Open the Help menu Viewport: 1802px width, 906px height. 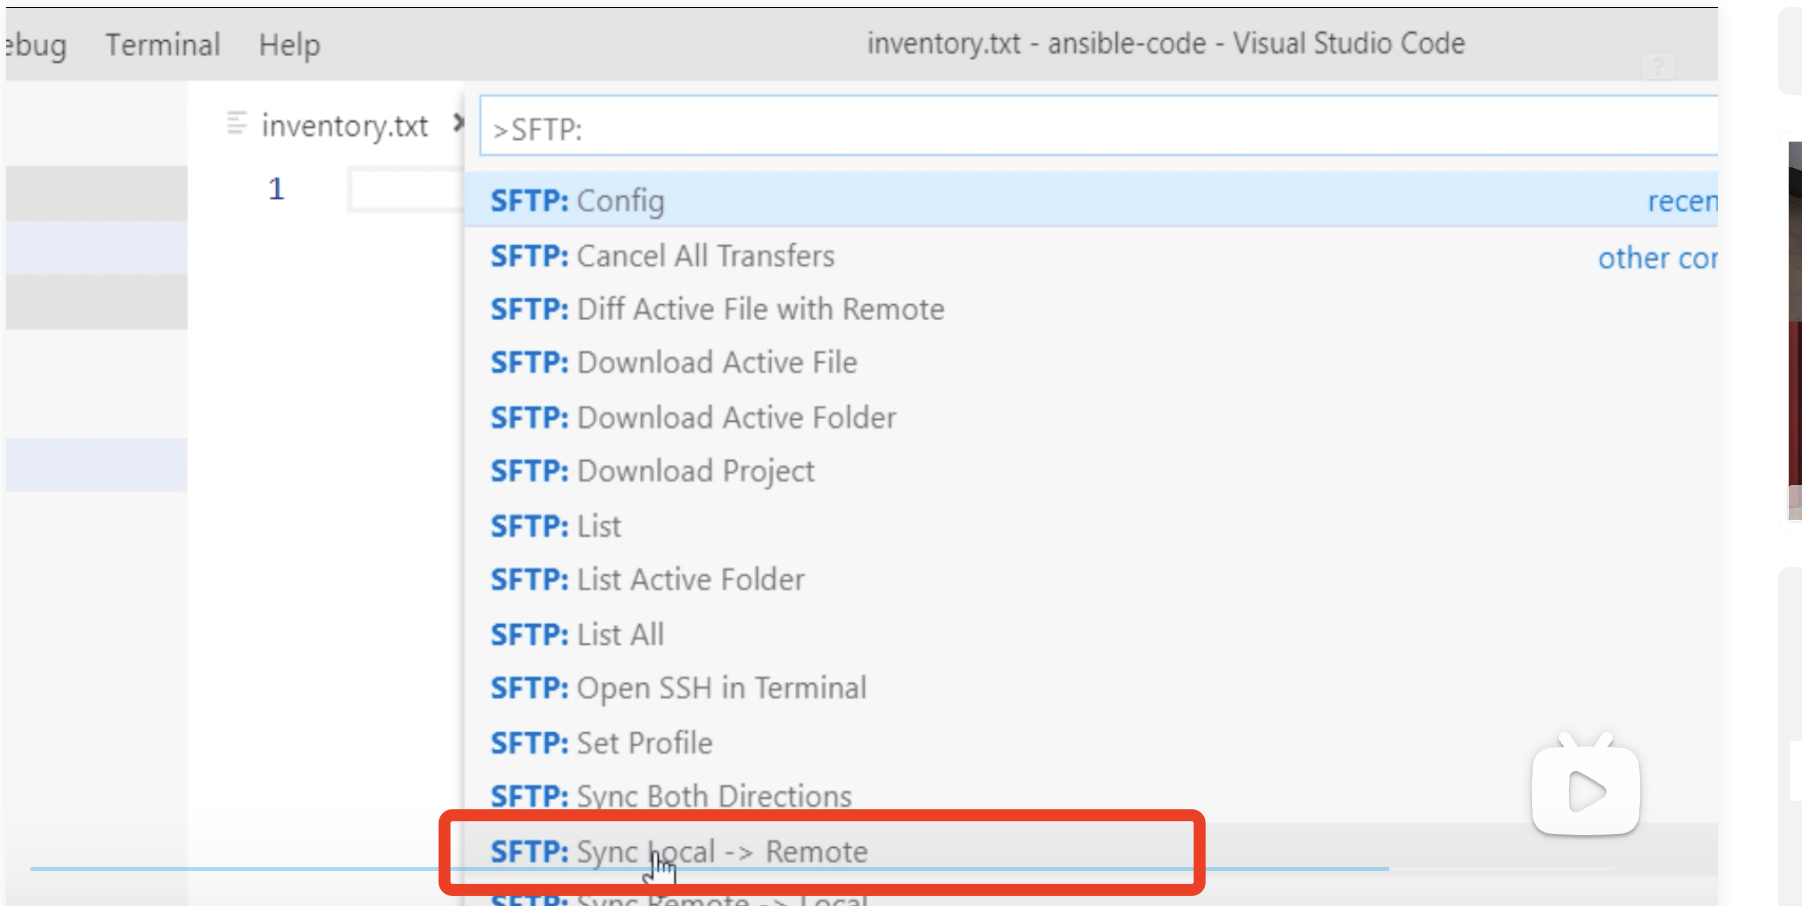289,45
